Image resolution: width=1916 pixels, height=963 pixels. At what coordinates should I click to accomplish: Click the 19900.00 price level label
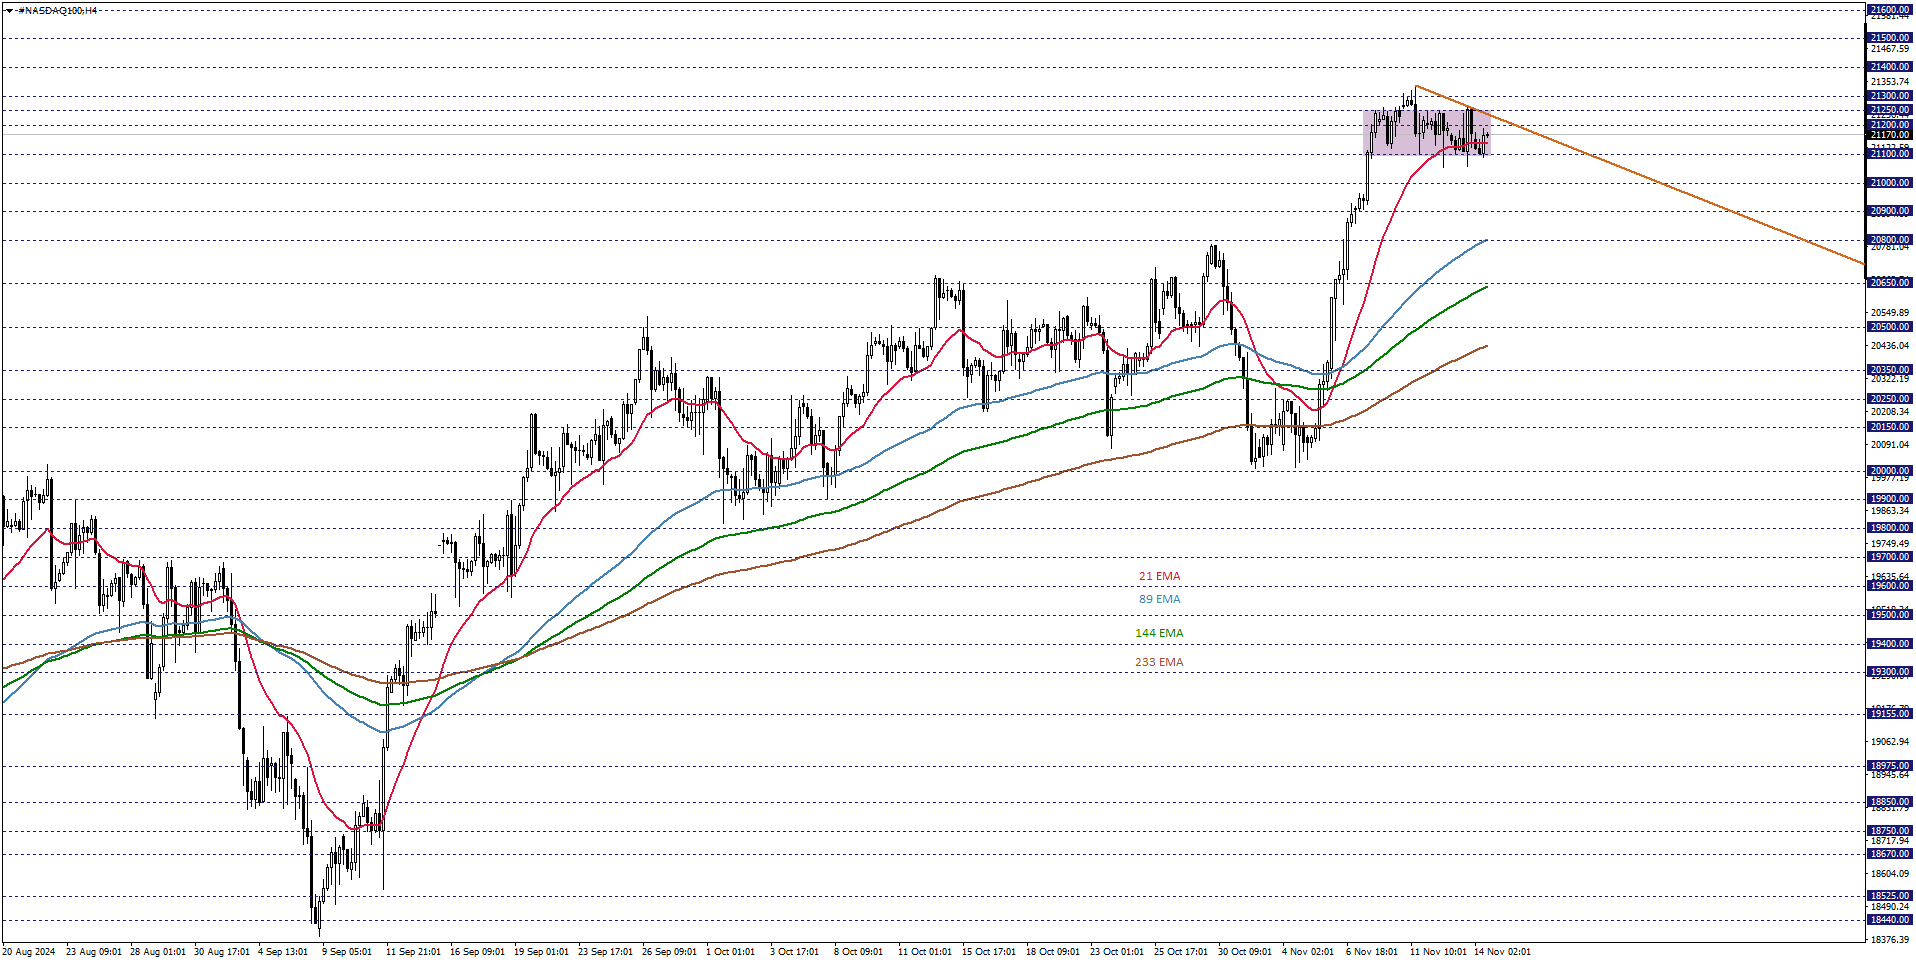click(1889, 499)
